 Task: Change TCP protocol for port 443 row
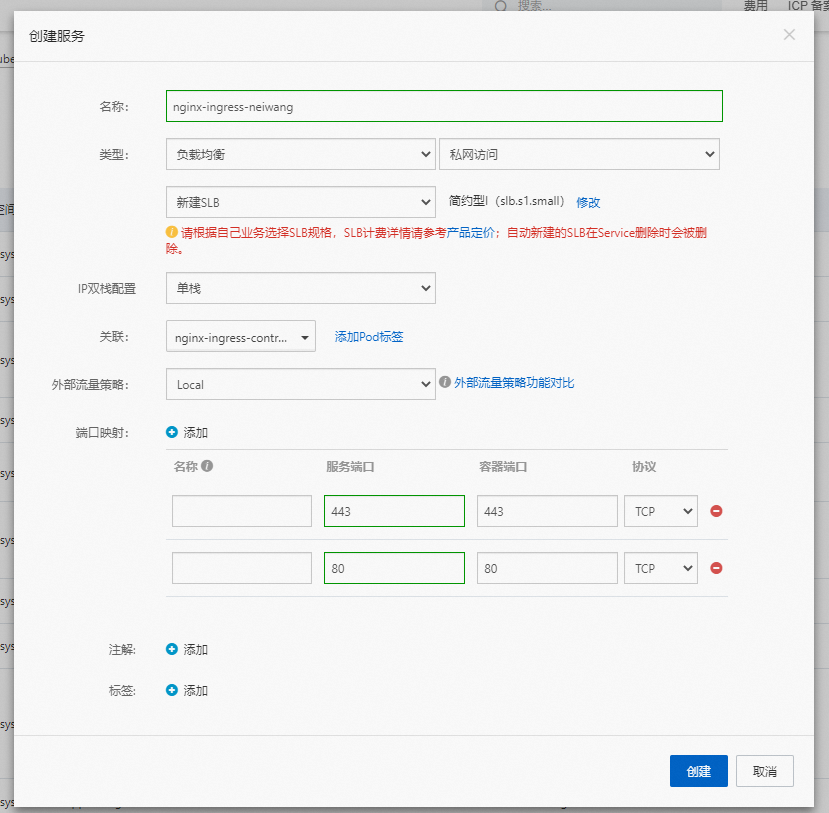click(660, 511)
